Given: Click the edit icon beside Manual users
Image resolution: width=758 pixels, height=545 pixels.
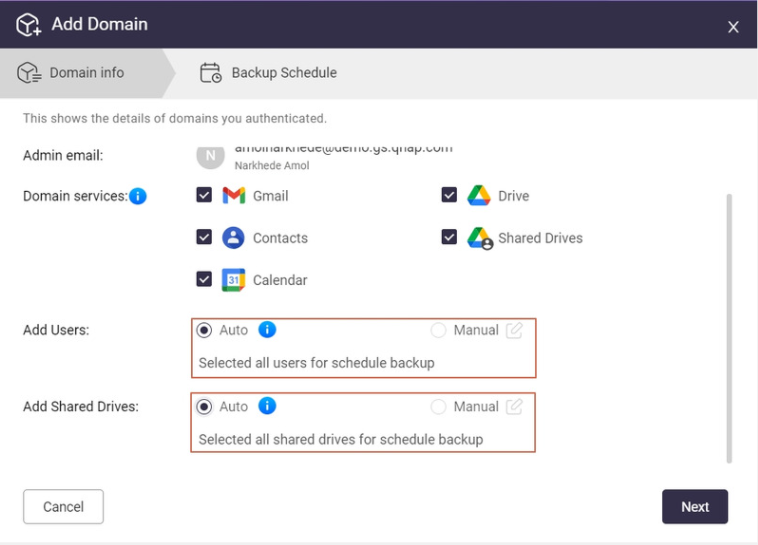Looking at the screenshot, I should pyautogui.click(x=514, y=330).
